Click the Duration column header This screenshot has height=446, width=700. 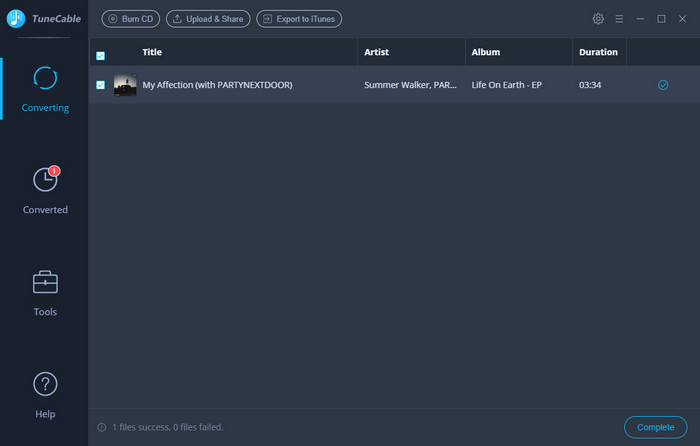pyautogui.click(x=598, y=52)
